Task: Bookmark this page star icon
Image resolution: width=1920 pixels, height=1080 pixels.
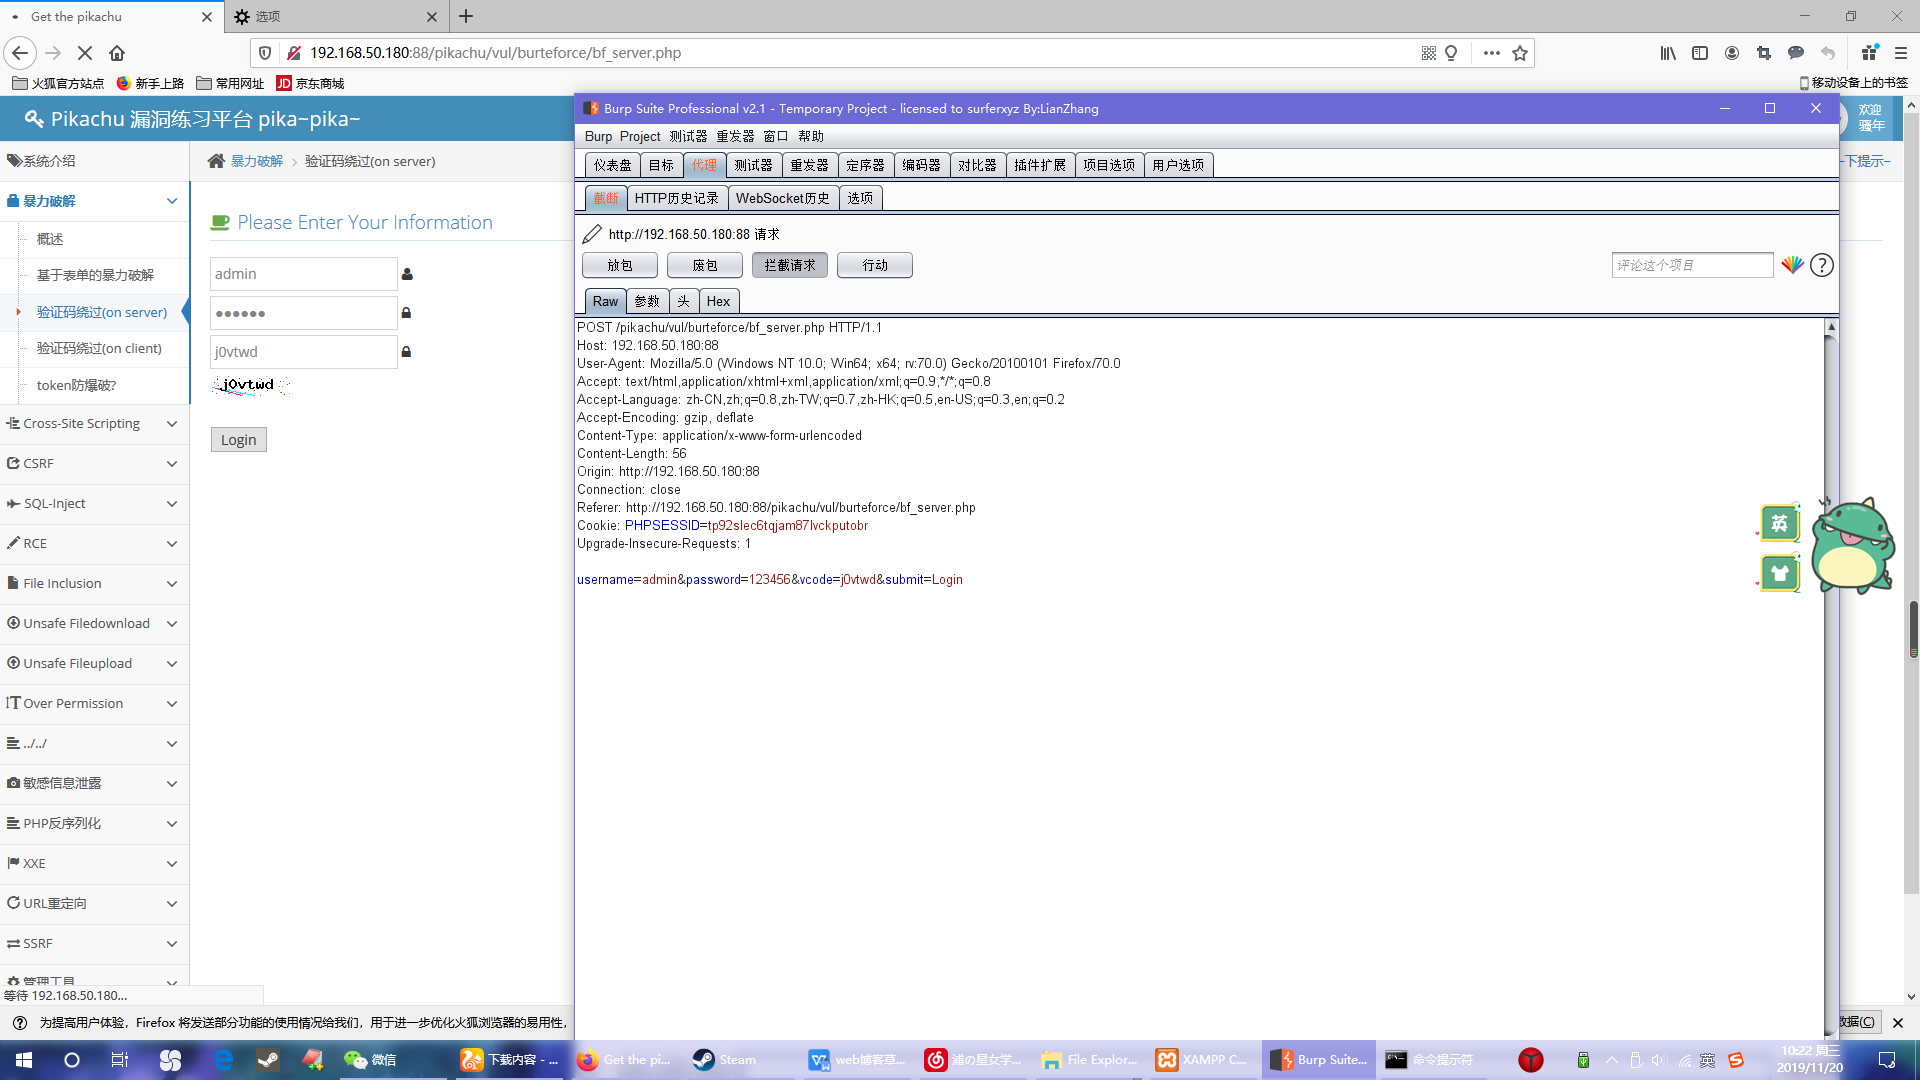Action: pos(1520,53)
